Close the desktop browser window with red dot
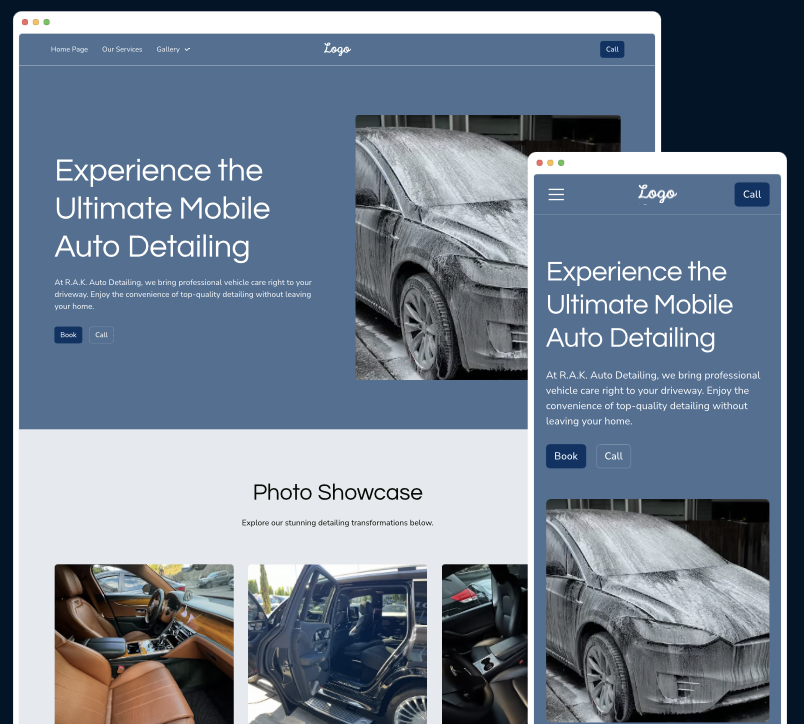 click(25, 22)
